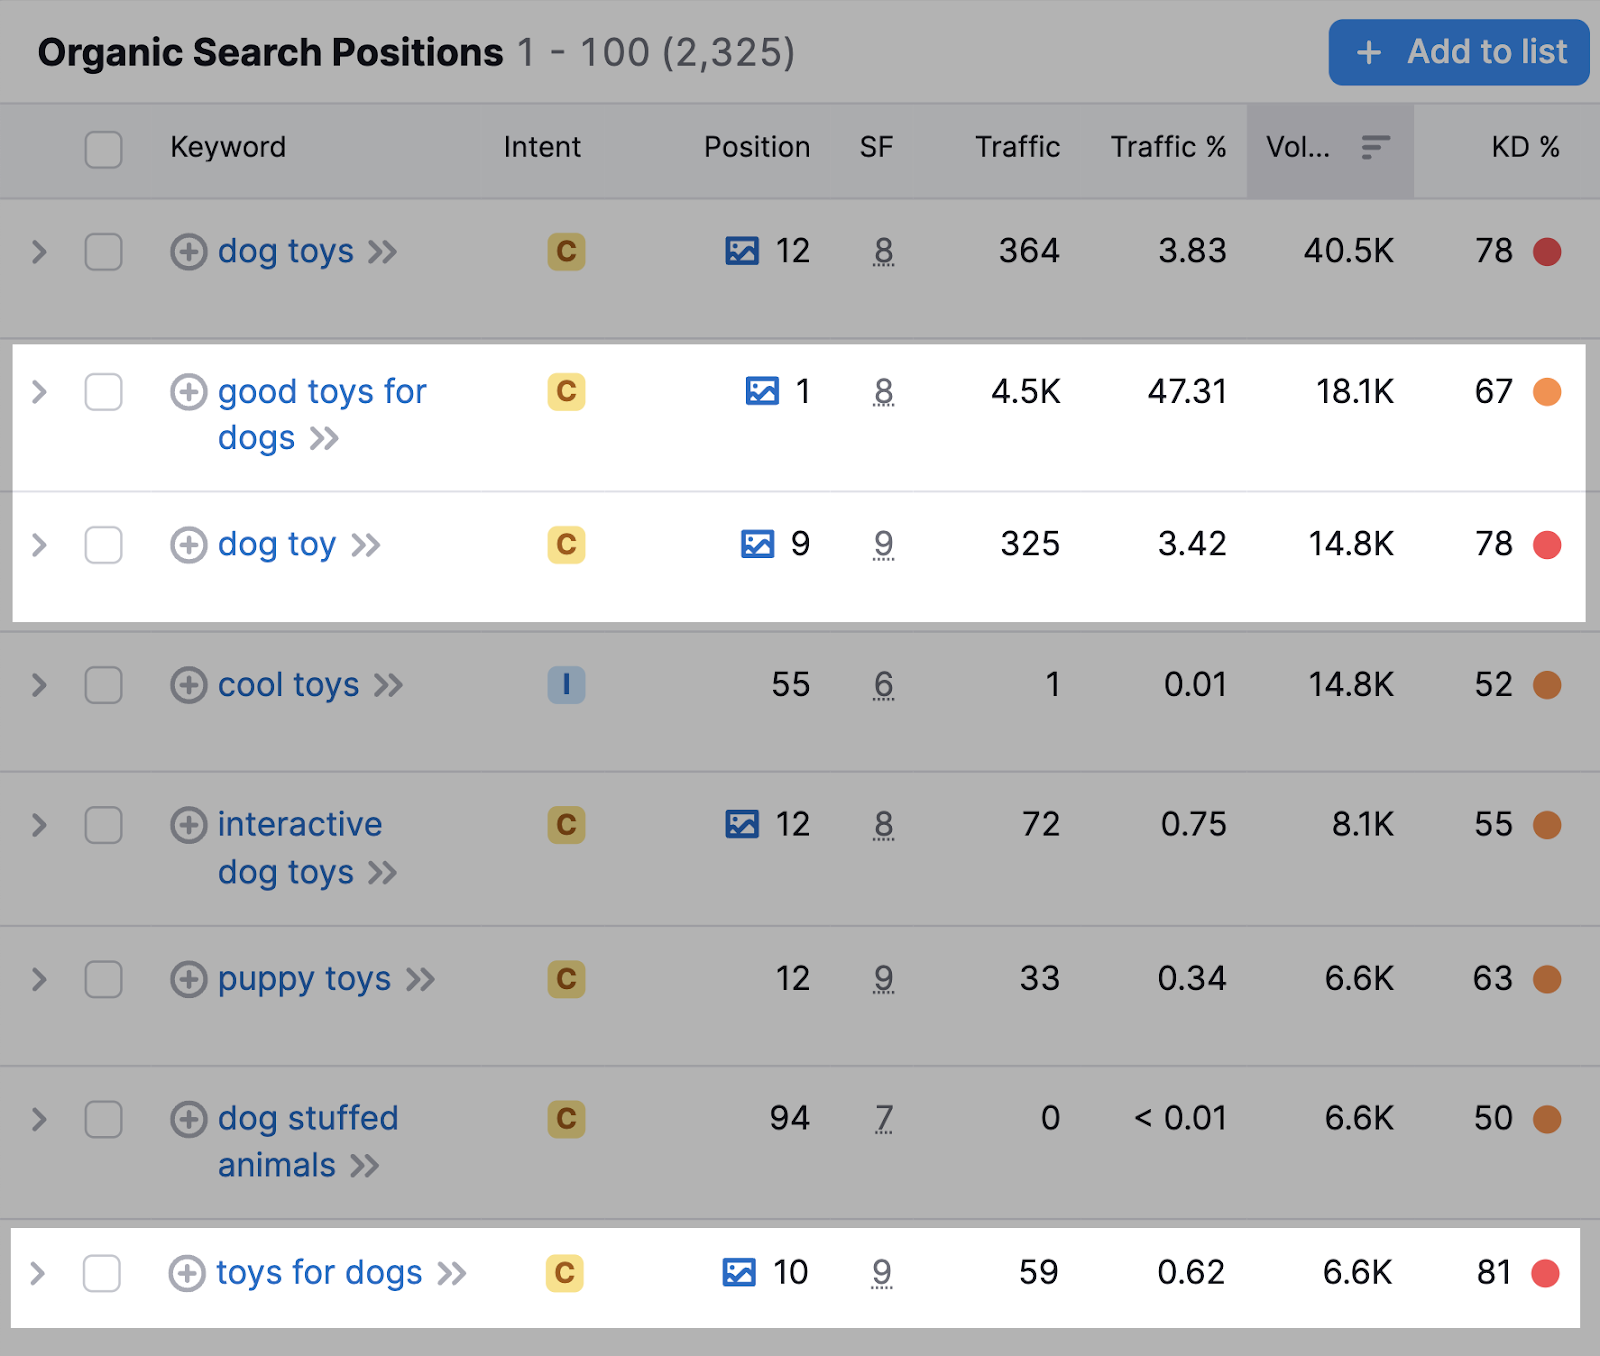Expand the "cool toys" row

click(x=39, y=685)
